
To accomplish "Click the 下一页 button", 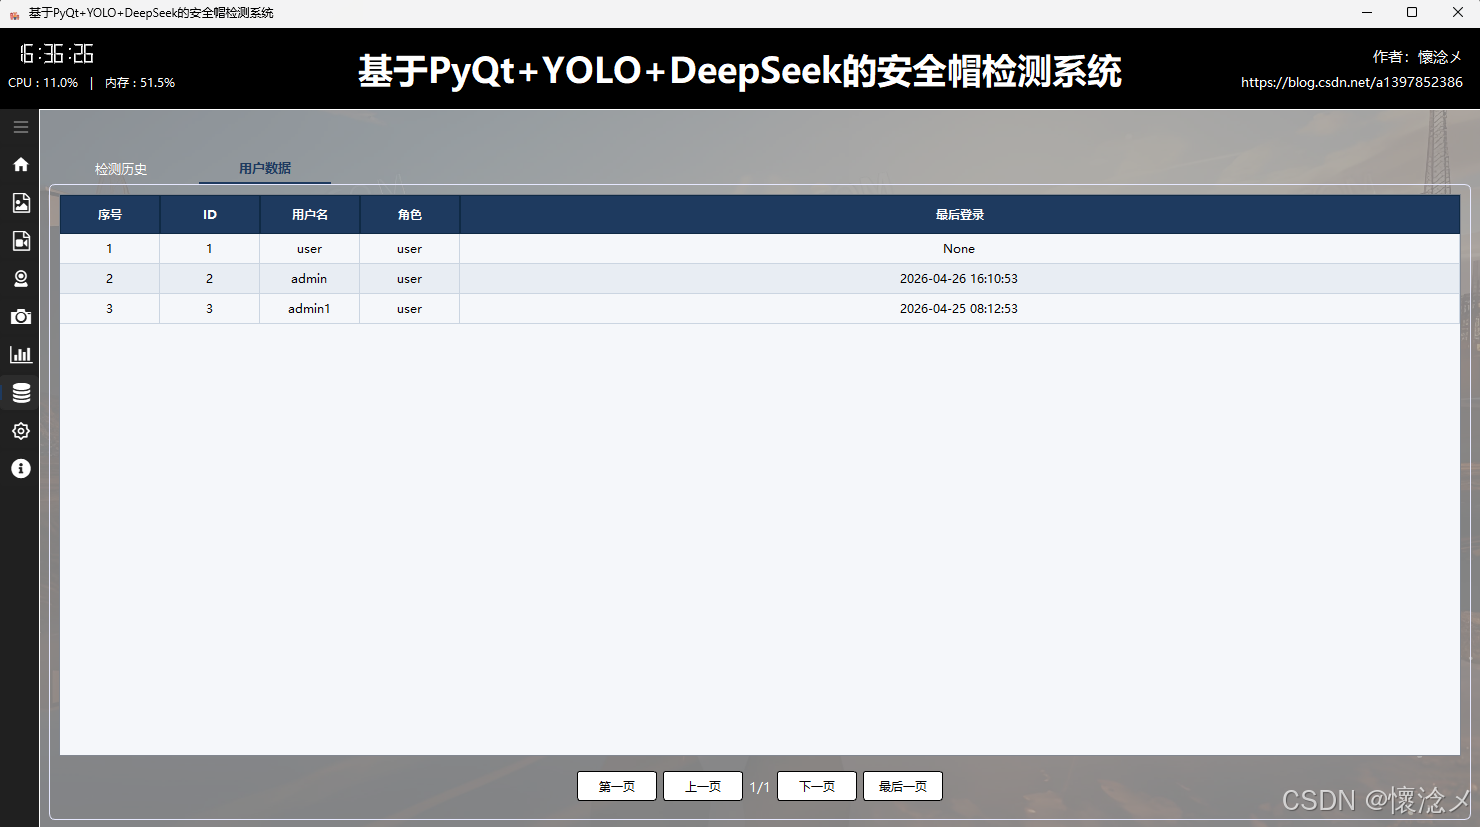I will pyautogui.click(x=817, y=786).
